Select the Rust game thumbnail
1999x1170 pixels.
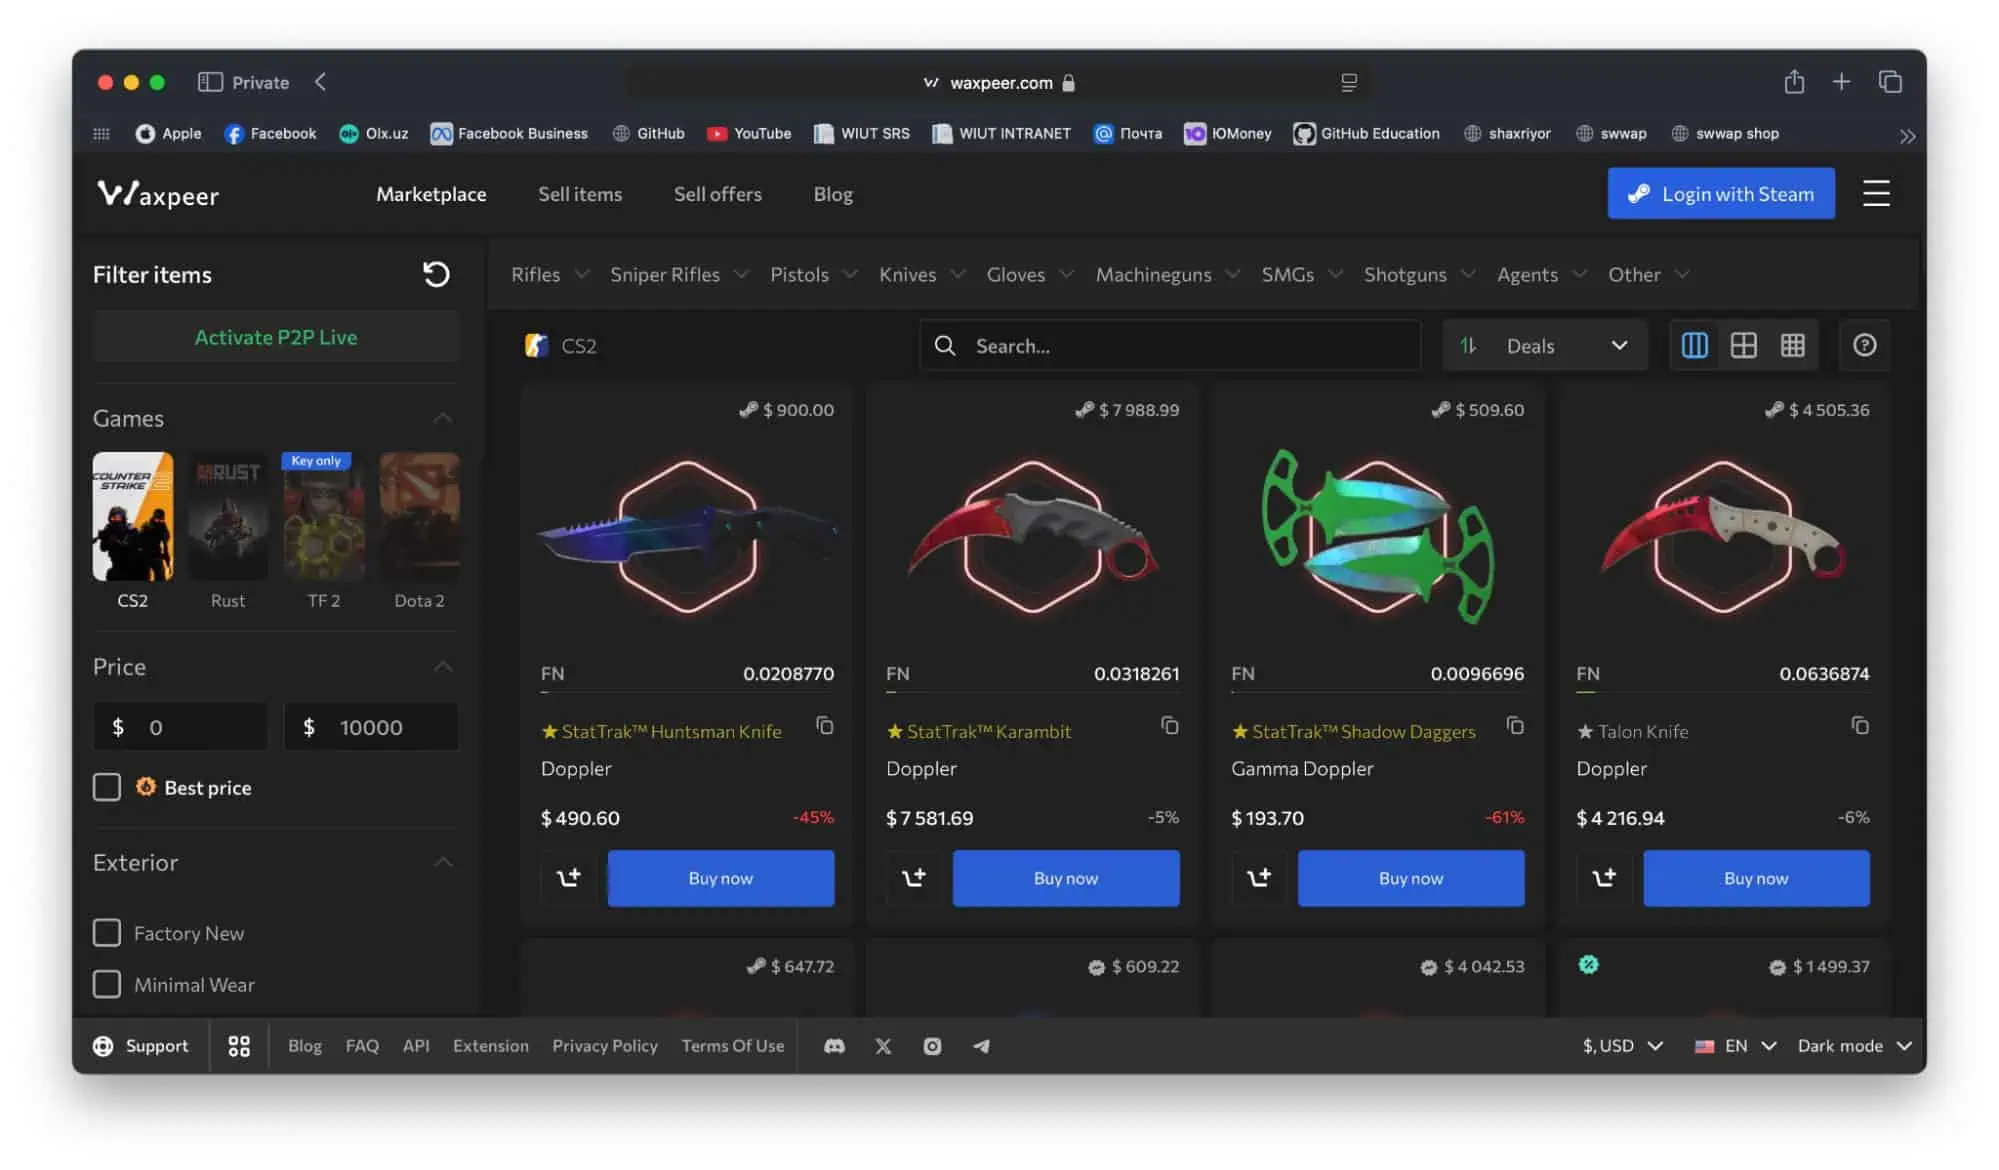click(x=228, y=517)
